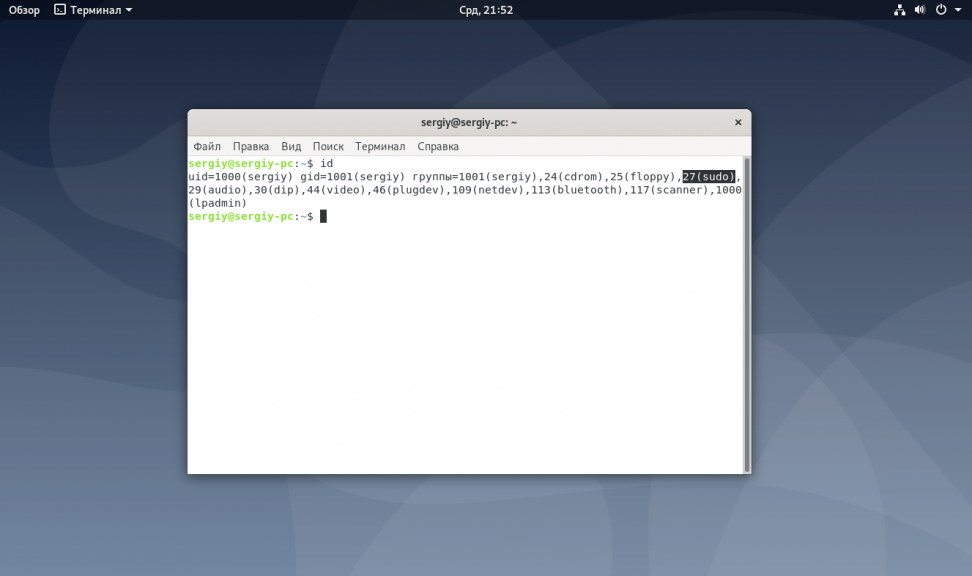The image size is (972, 576).
Task: Click the wired network status icon
Action: click(x=899, y=10)
